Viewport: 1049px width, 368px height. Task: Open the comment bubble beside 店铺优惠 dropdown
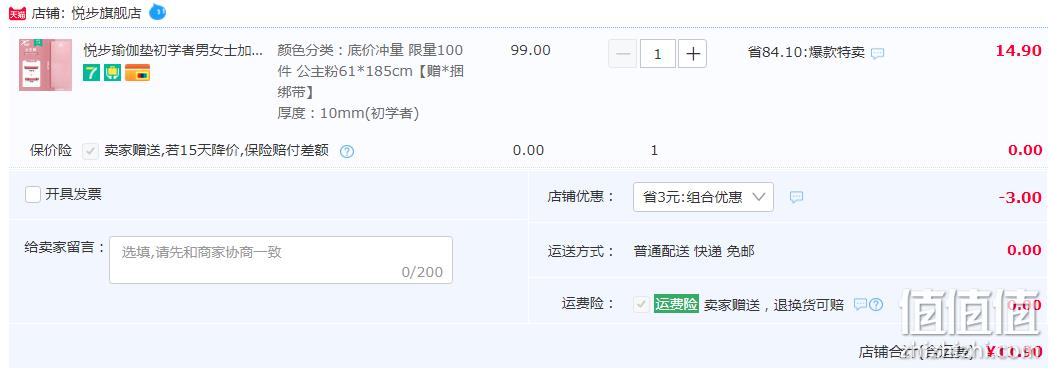796,197
